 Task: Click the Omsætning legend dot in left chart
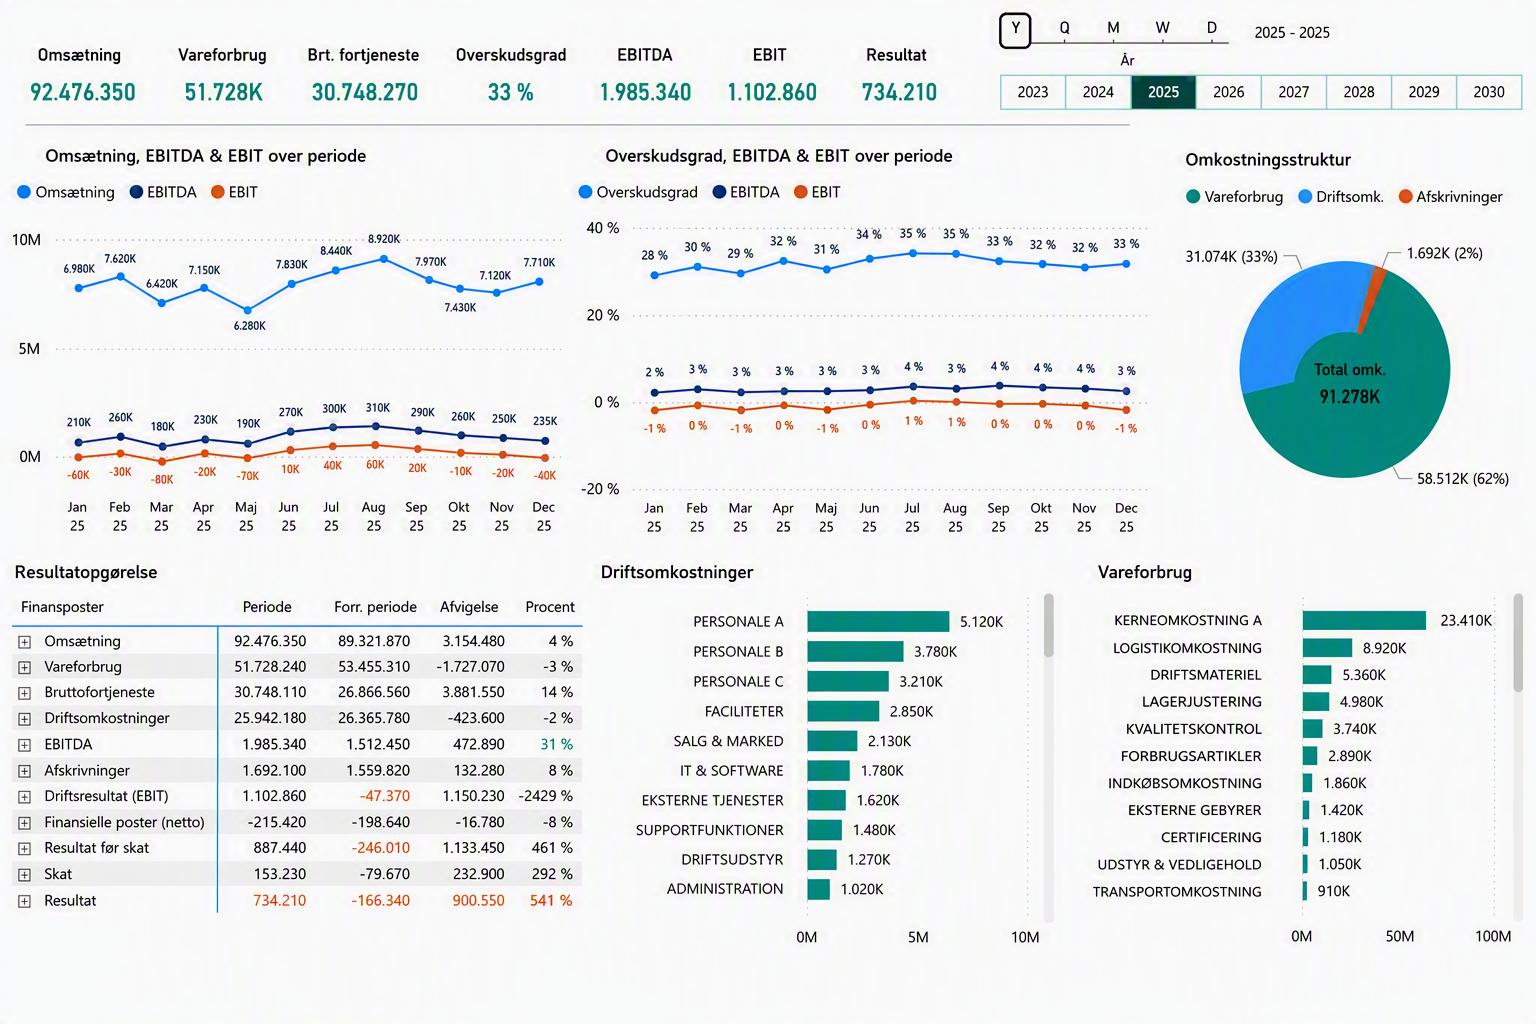pos(24,192)
